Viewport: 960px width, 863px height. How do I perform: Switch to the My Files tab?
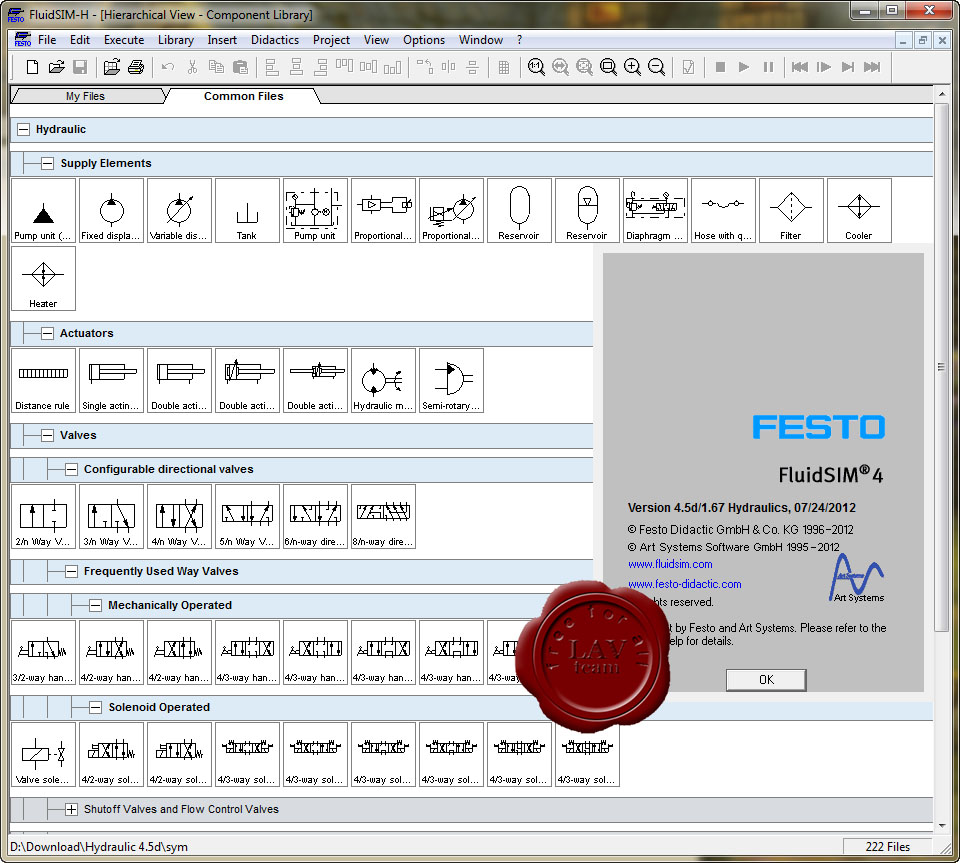point(86,96)
